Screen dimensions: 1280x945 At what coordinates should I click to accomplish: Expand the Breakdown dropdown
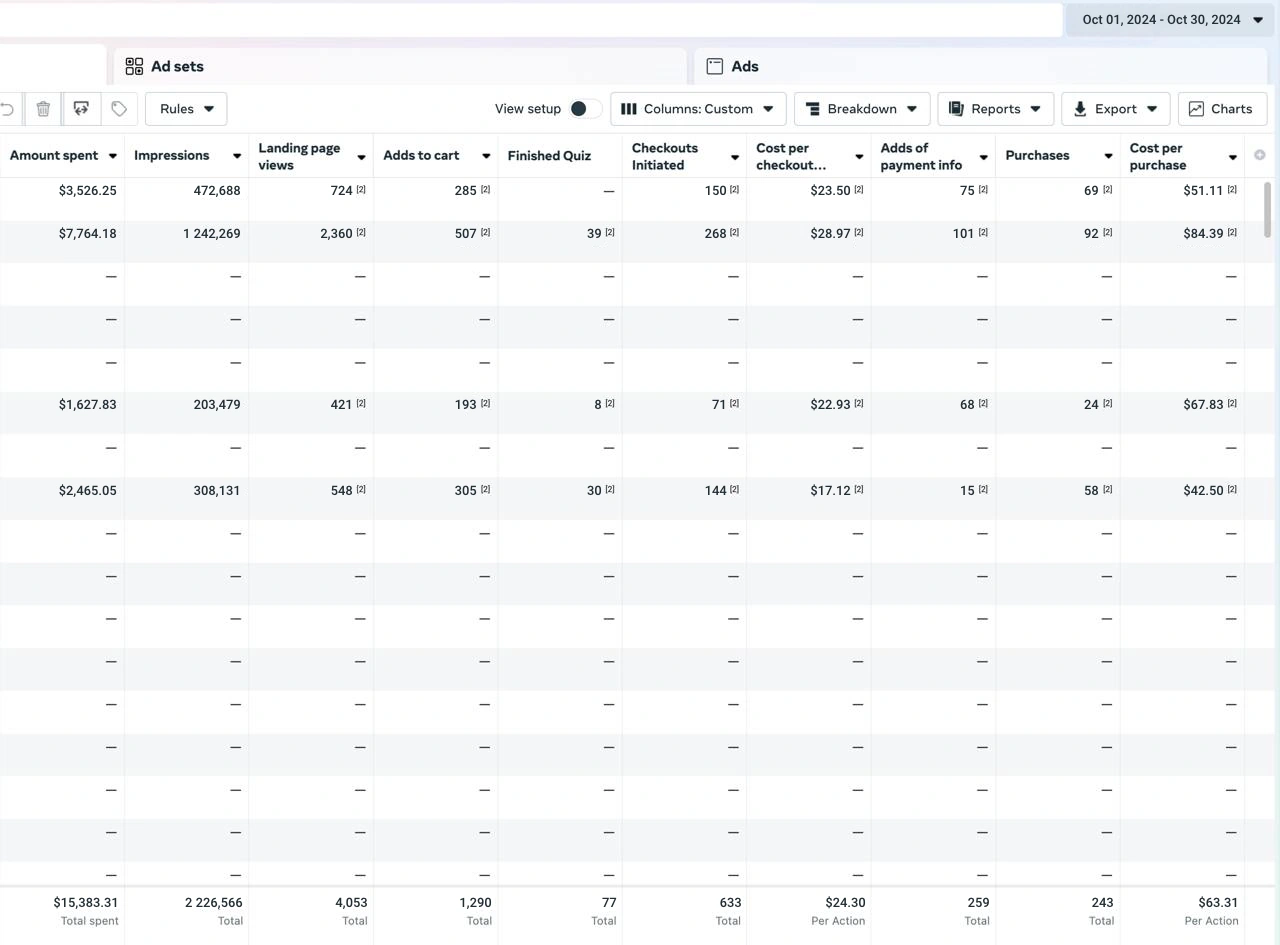(x=861, y=109)
